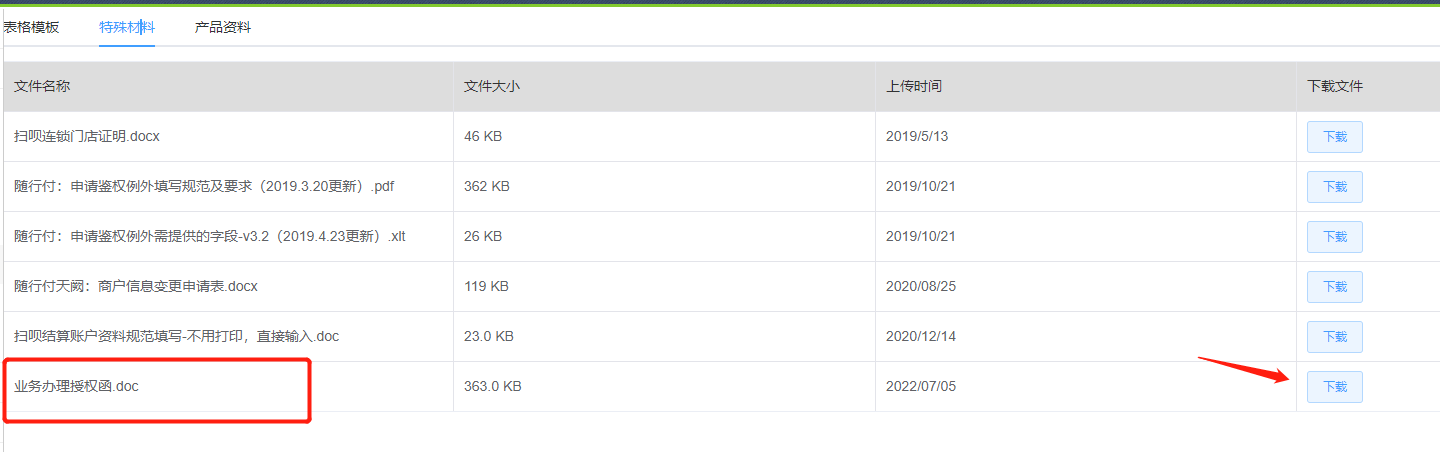1440x452 pixels.
Task: Click the 2020/12/14 upload date cell
Action: (x=921, y=336)
